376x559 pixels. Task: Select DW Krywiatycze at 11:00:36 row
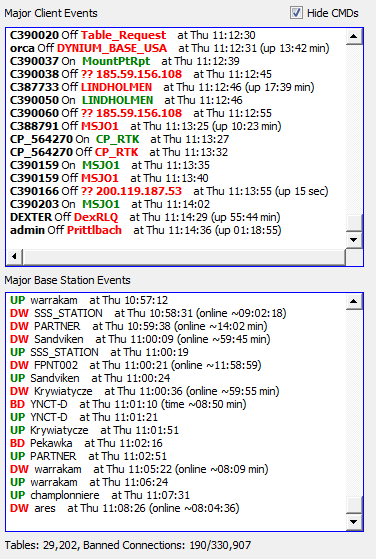tap(145, 391)
